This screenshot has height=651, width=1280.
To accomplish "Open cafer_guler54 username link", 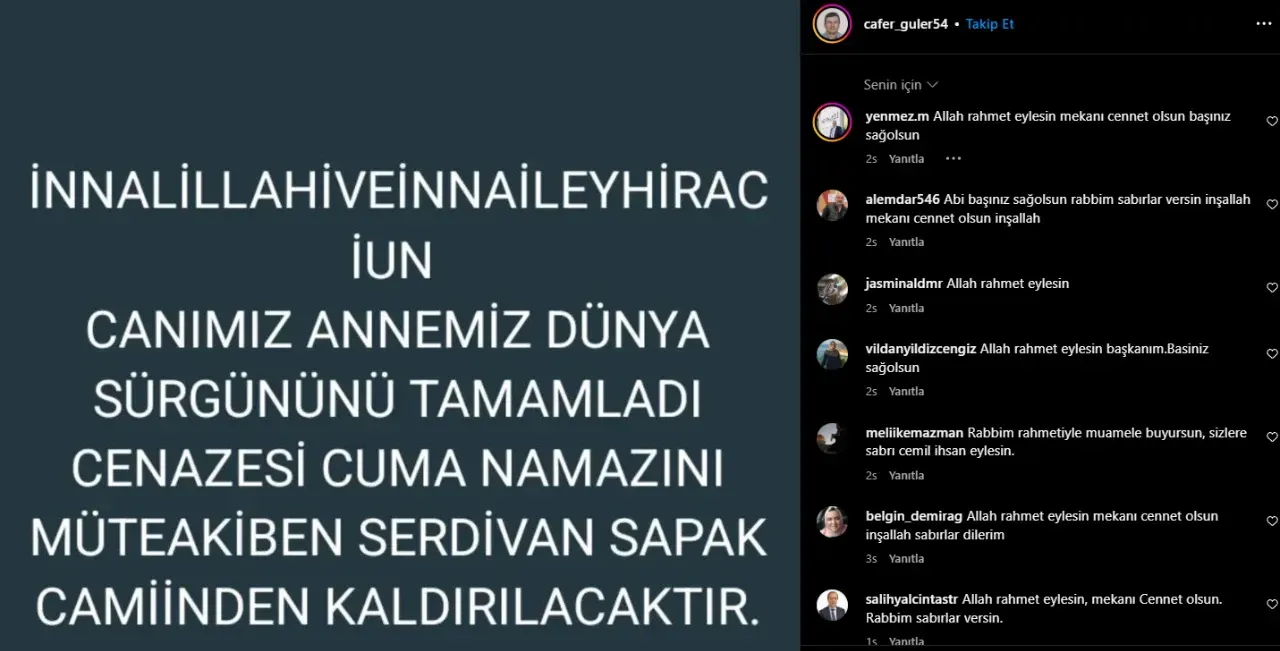I will [906, 24].
